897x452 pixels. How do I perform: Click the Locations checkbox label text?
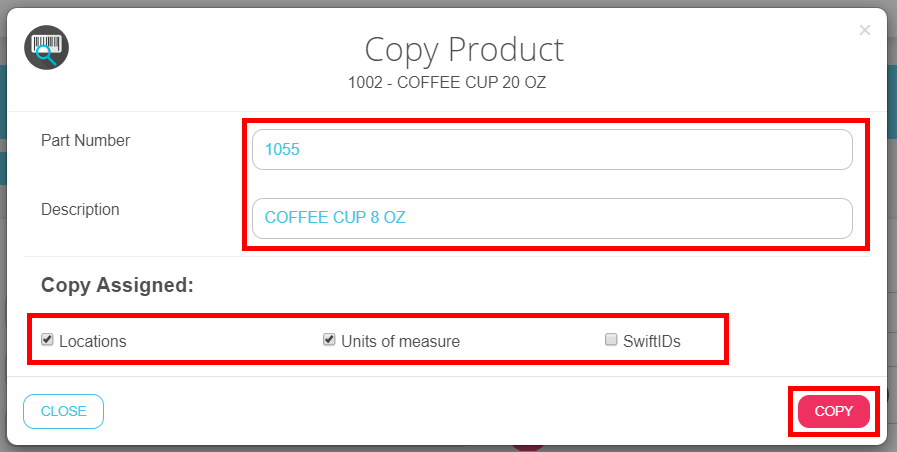coord(93,341)
